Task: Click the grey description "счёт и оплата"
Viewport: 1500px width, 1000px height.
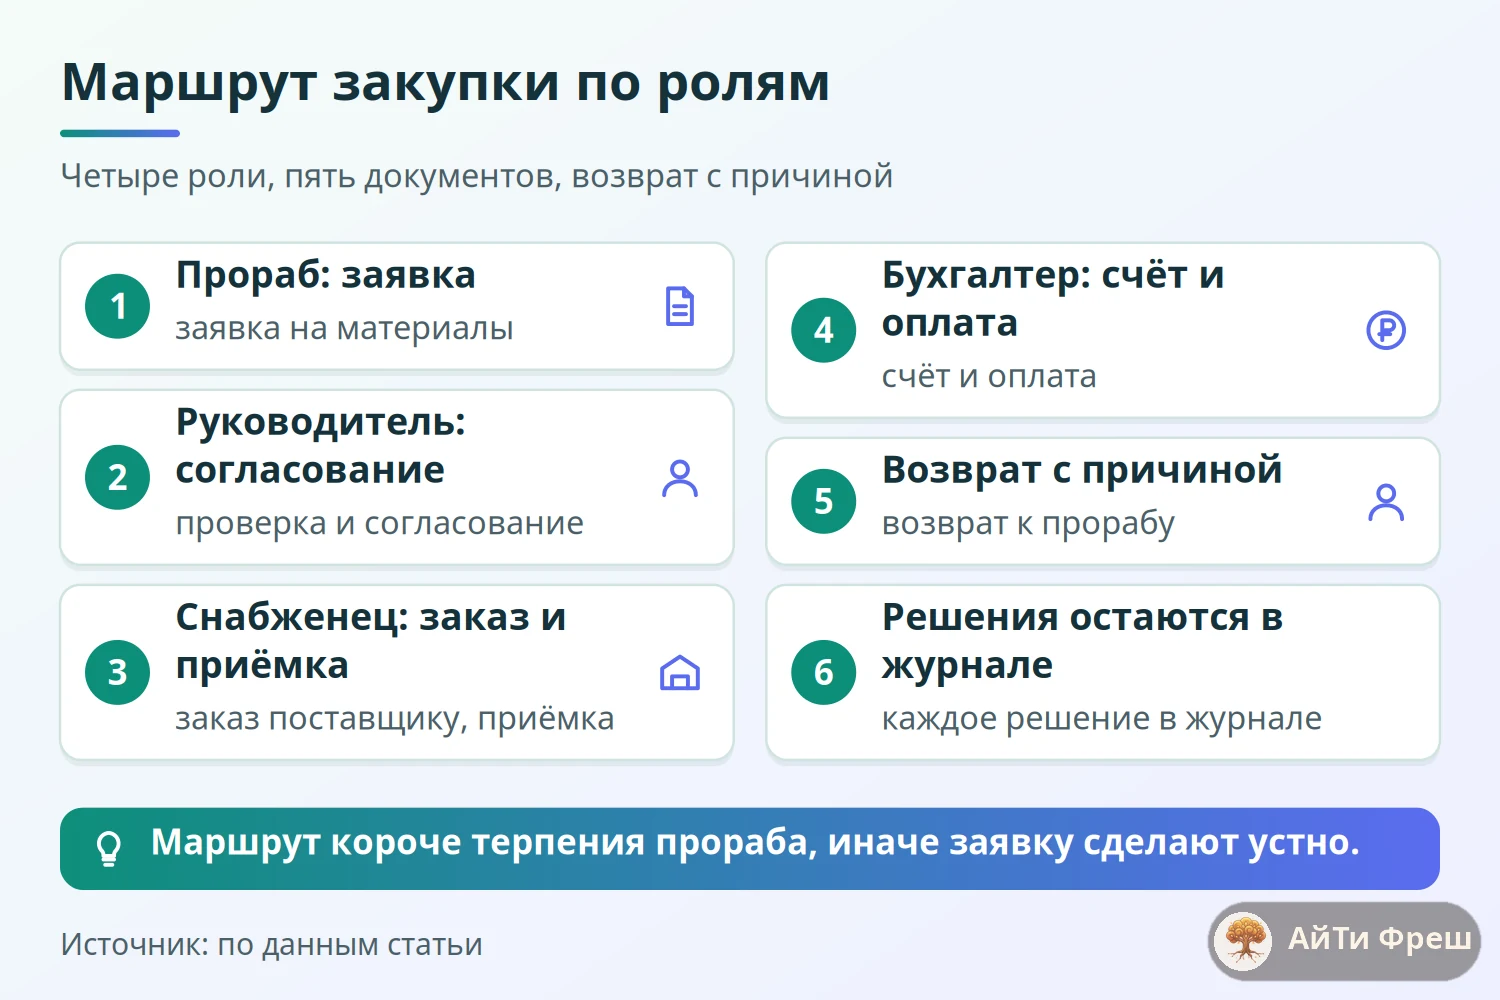Action: 989,377
